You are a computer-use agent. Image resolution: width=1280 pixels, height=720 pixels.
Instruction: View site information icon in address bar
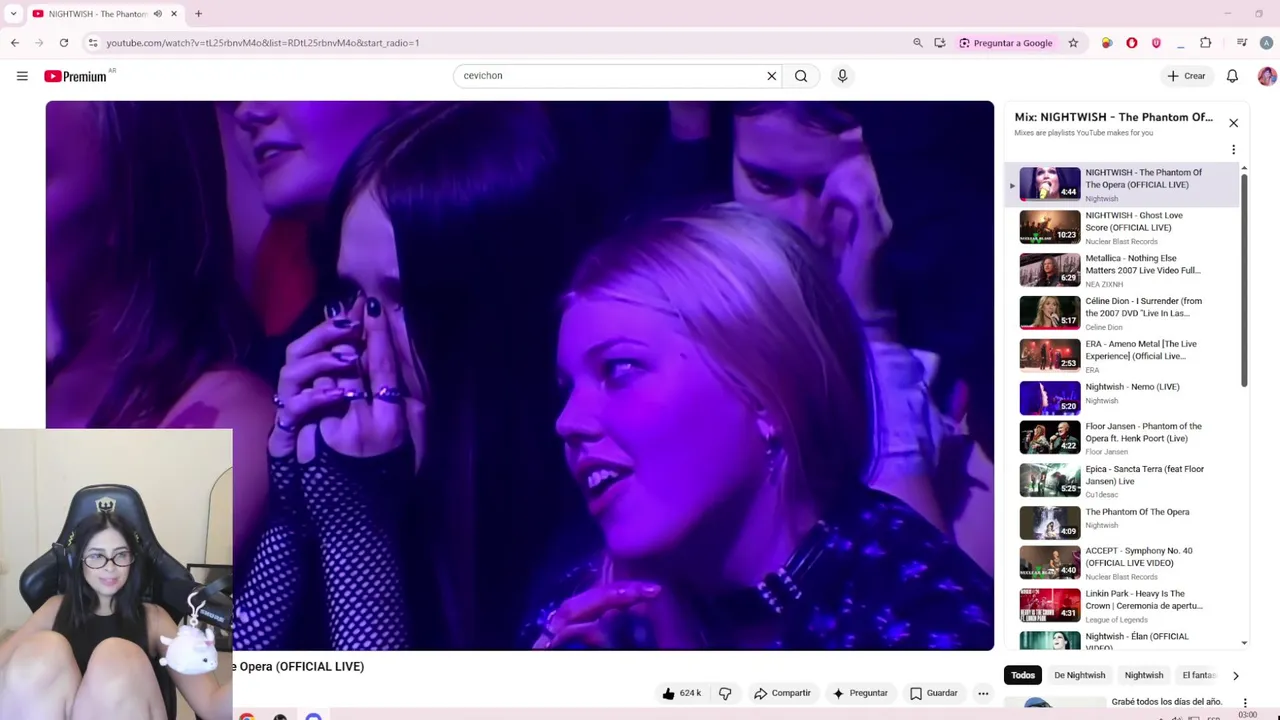tap(93, 43)
